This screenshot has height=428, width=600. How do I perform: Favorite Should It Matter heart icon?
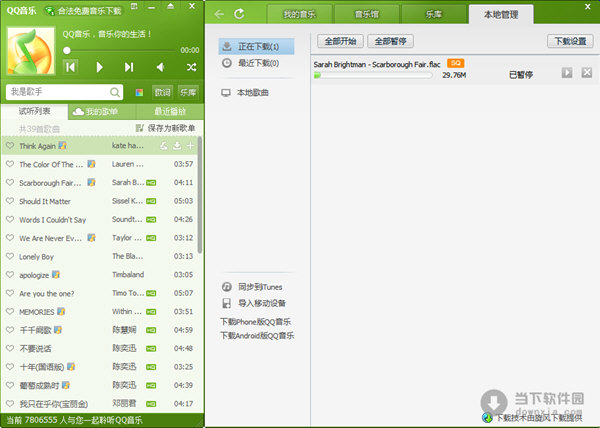click(10, 201)
